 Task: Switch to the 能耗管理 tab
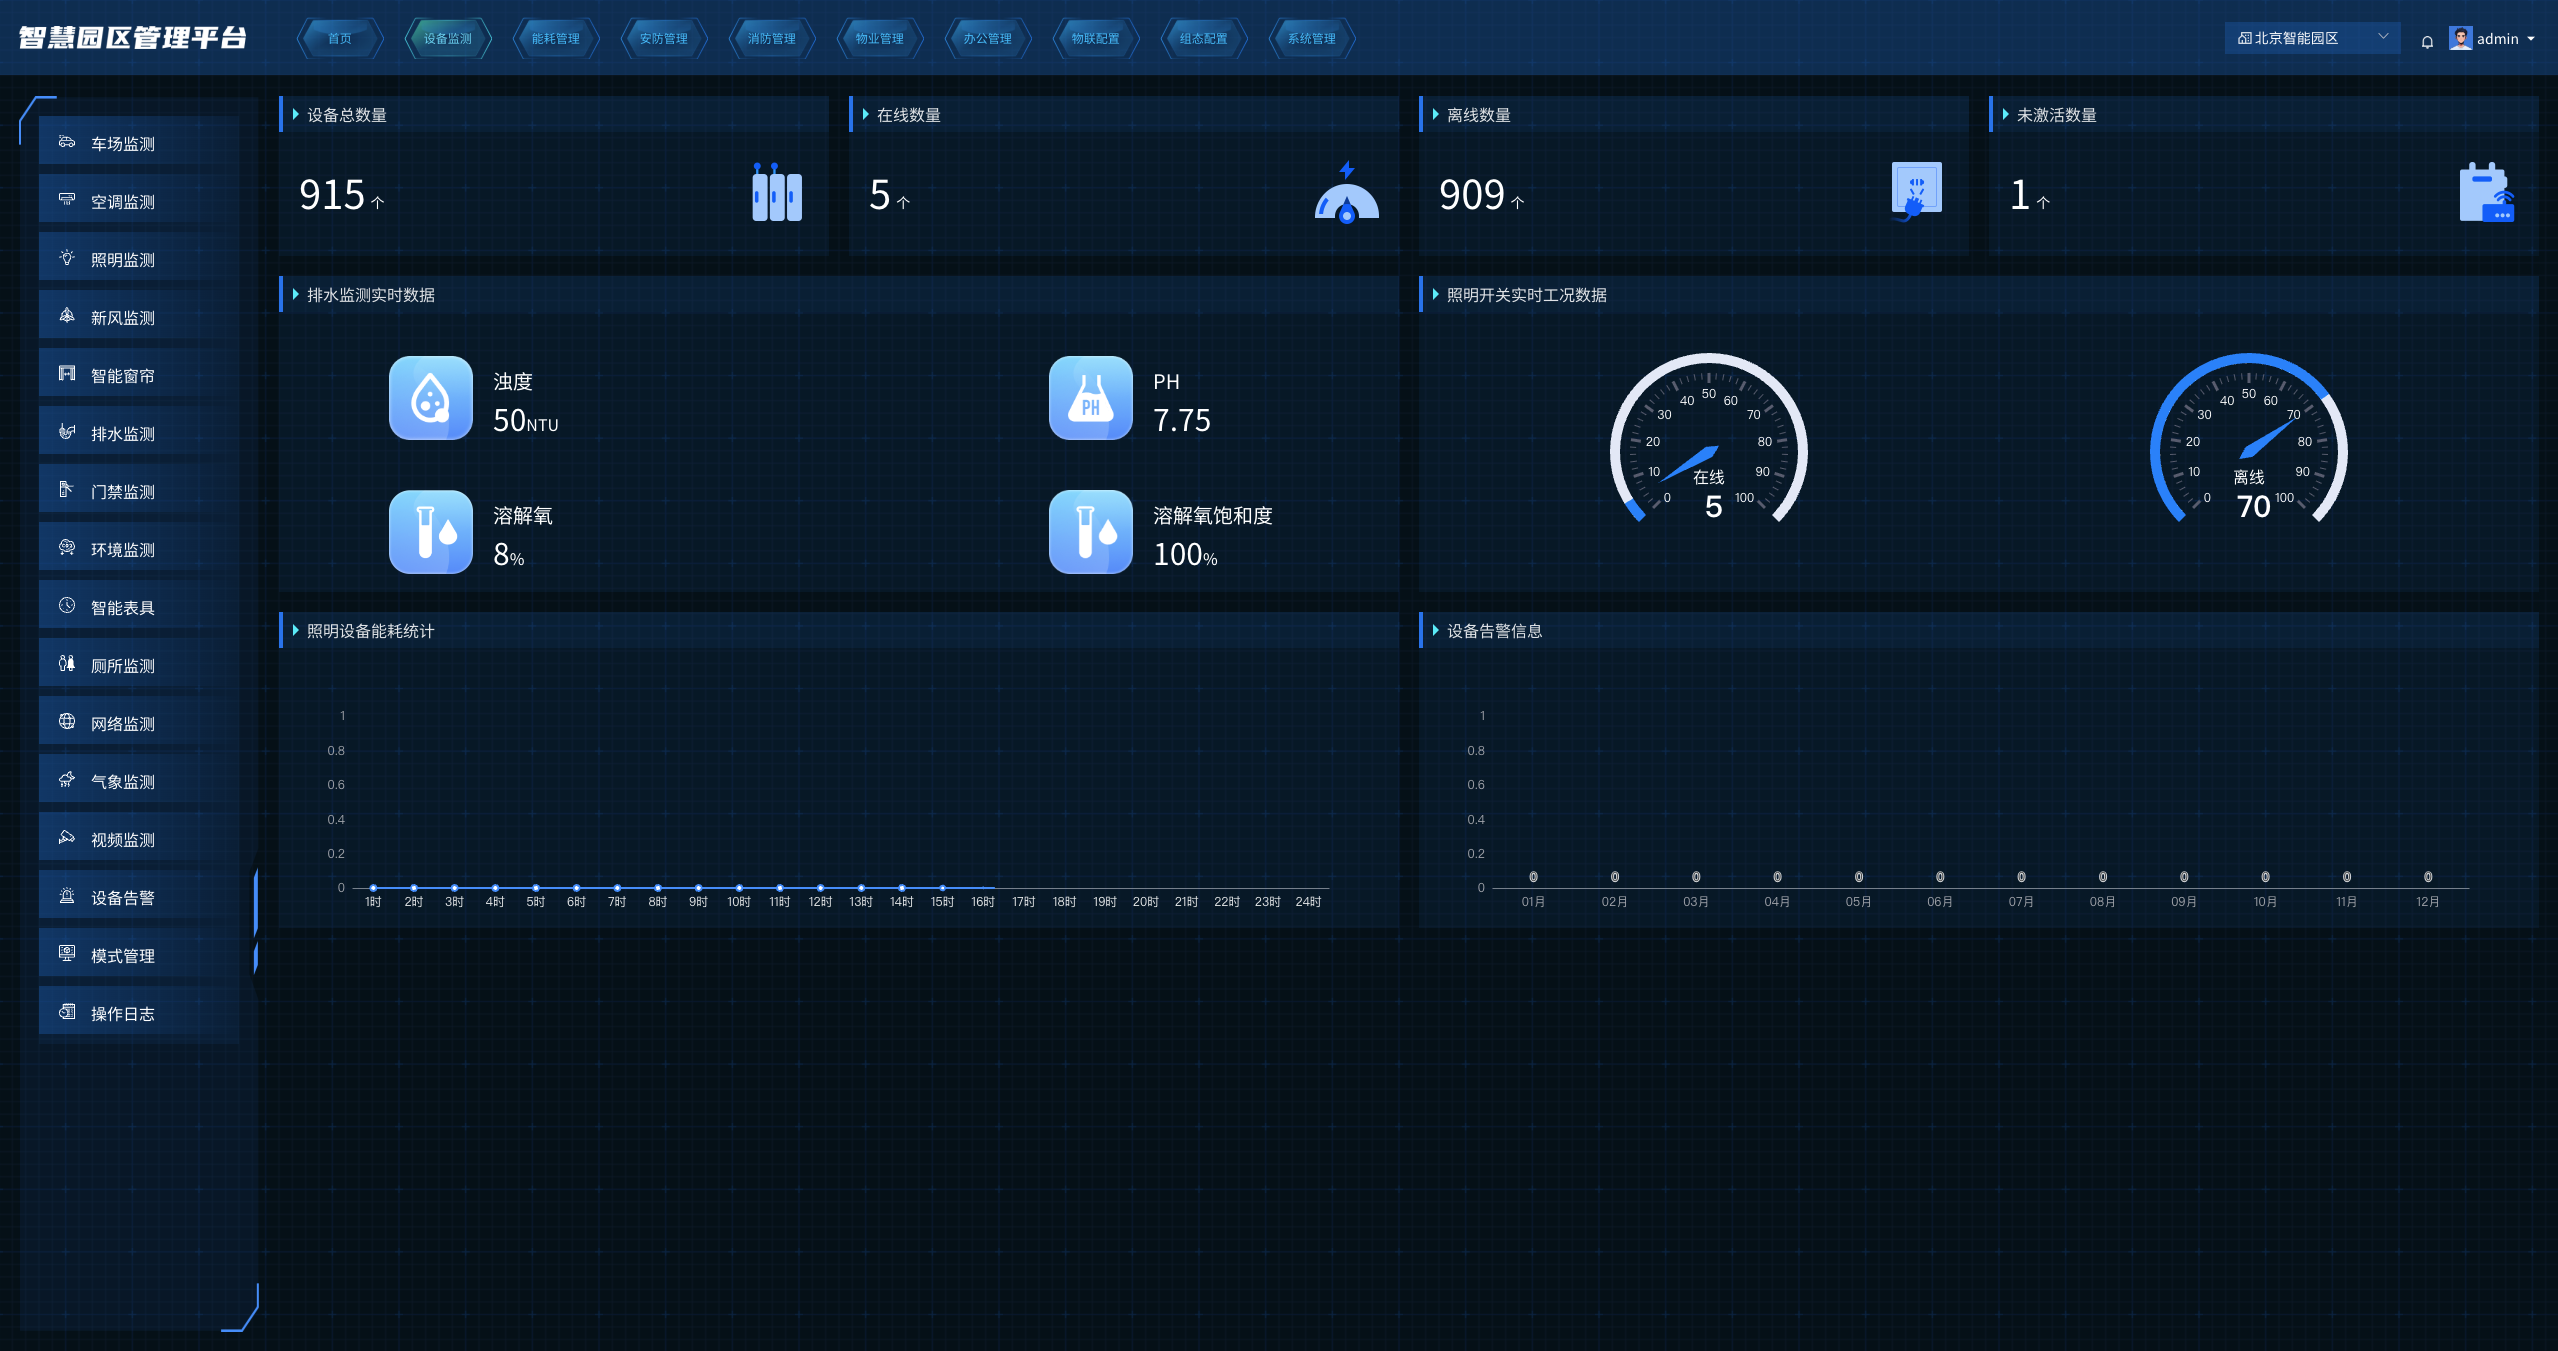pos(556,39)
